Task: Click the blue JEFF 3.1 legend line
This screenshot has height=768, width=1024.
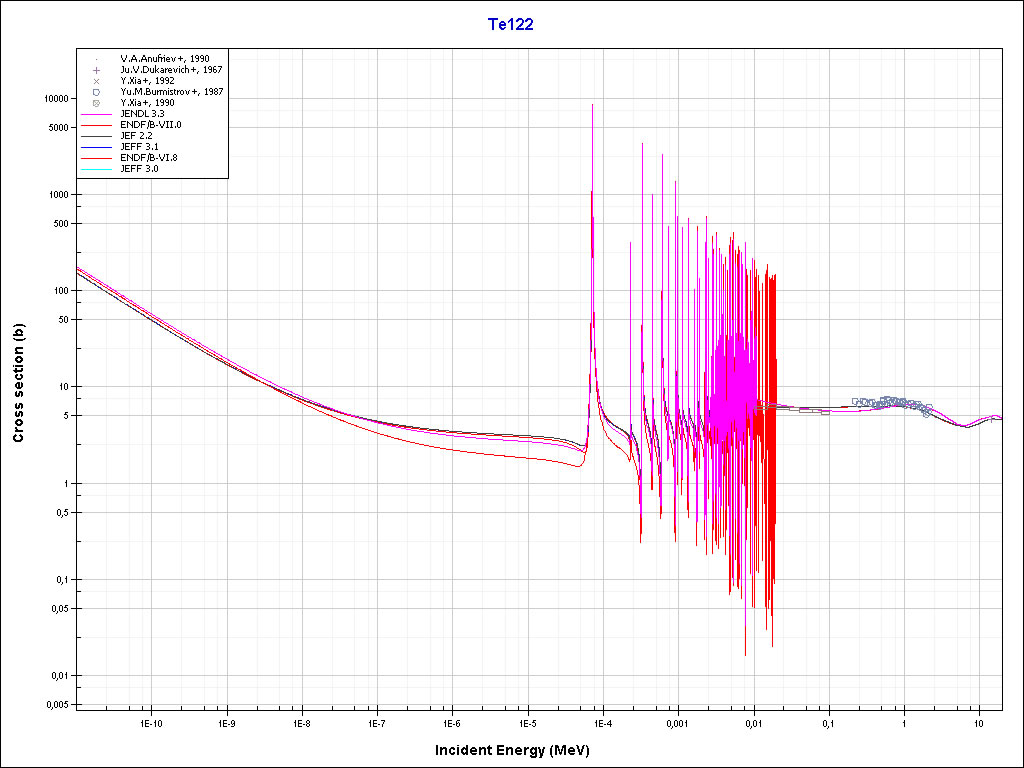Action: (x=96, y=147)
